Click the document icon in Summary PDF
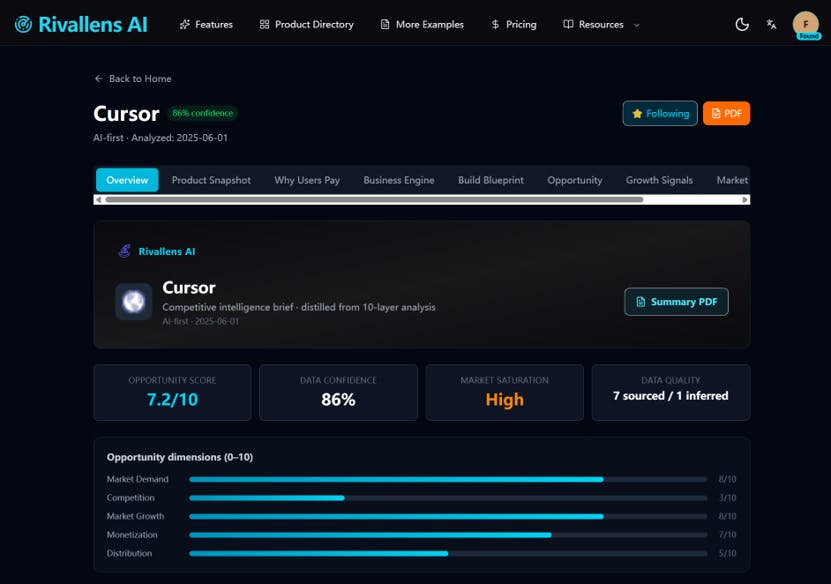The height and width of the screenshot is (584, 831). point(641,302)
